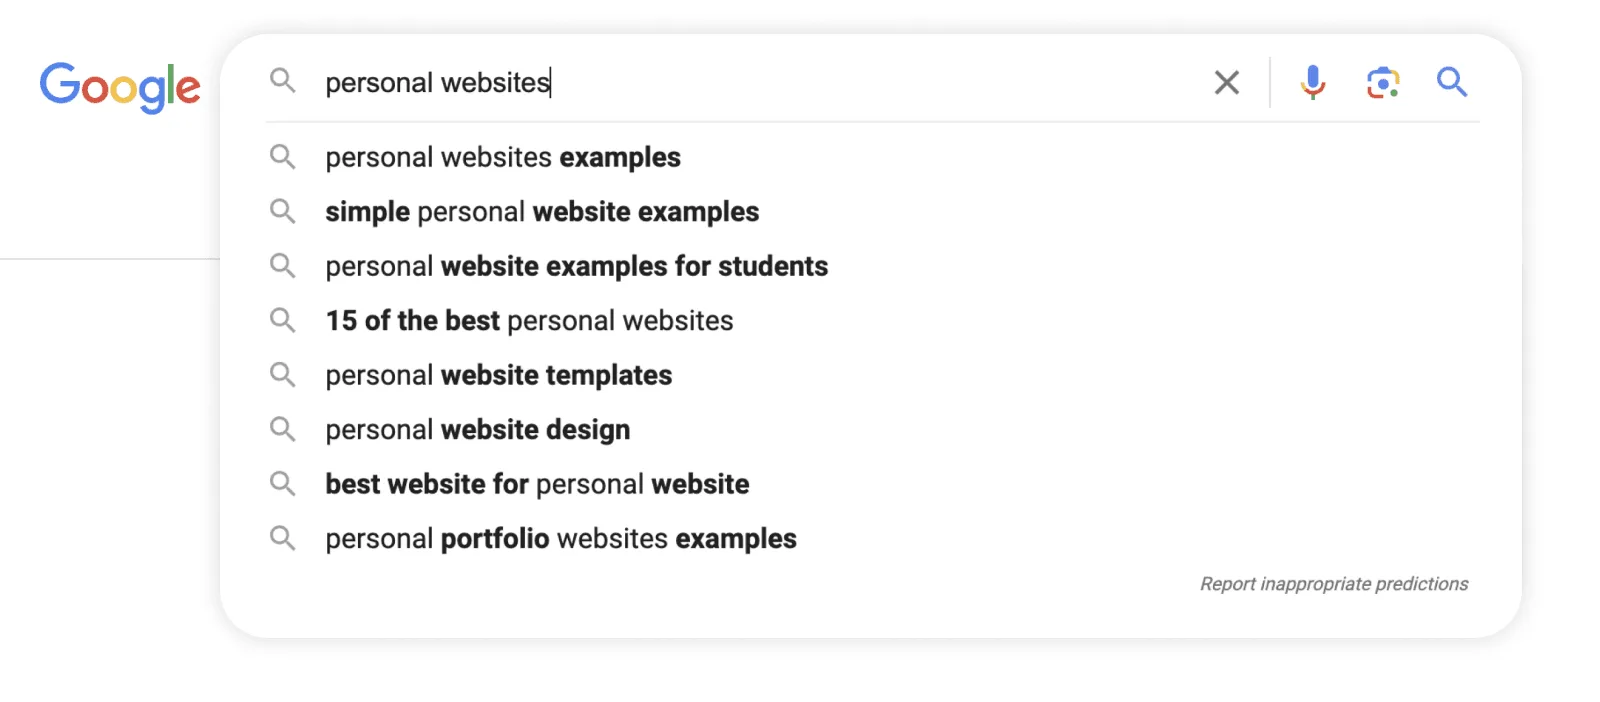1600x702 pixels.
Task: Click the voice search microphone icon
Action: tap(1312, 82)
